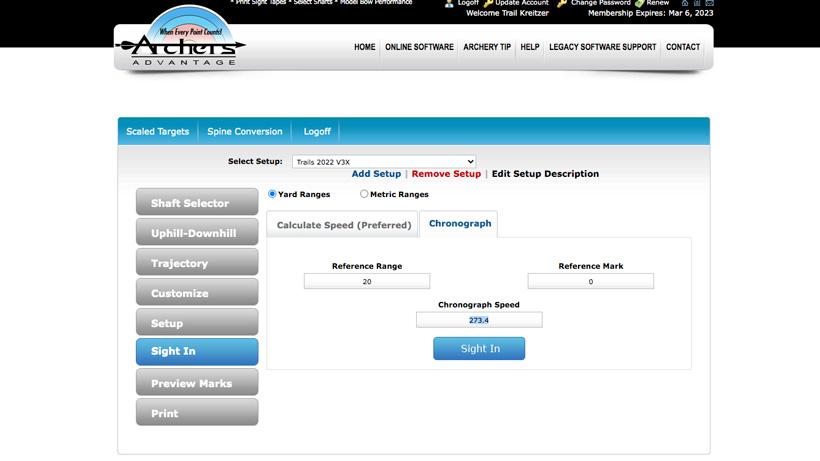The width and height of the screenshot is (820, 461).
Task: Click the Reference Range input field
Action: click(x=366, y=282)
